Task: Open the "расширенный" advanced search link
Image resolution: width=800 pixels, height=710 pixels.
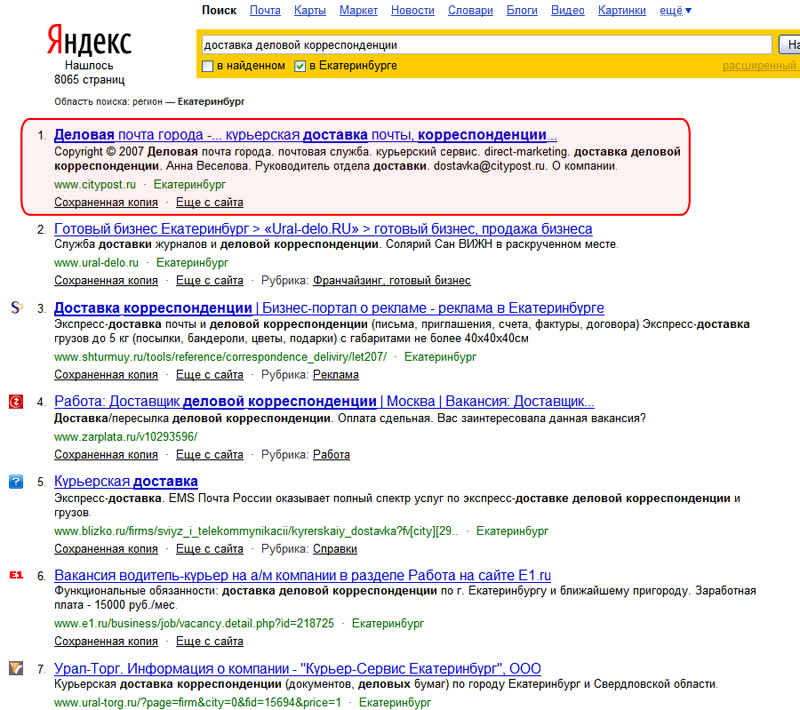Action: pos(759,66)
